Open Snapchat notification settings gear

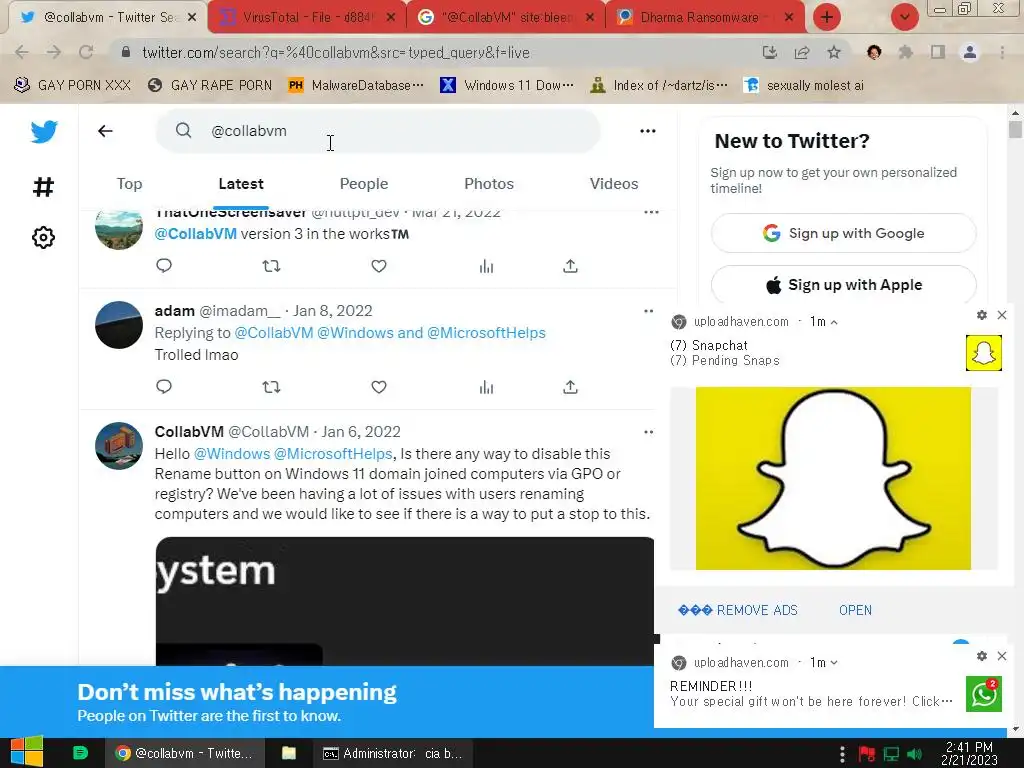point(982,315)
